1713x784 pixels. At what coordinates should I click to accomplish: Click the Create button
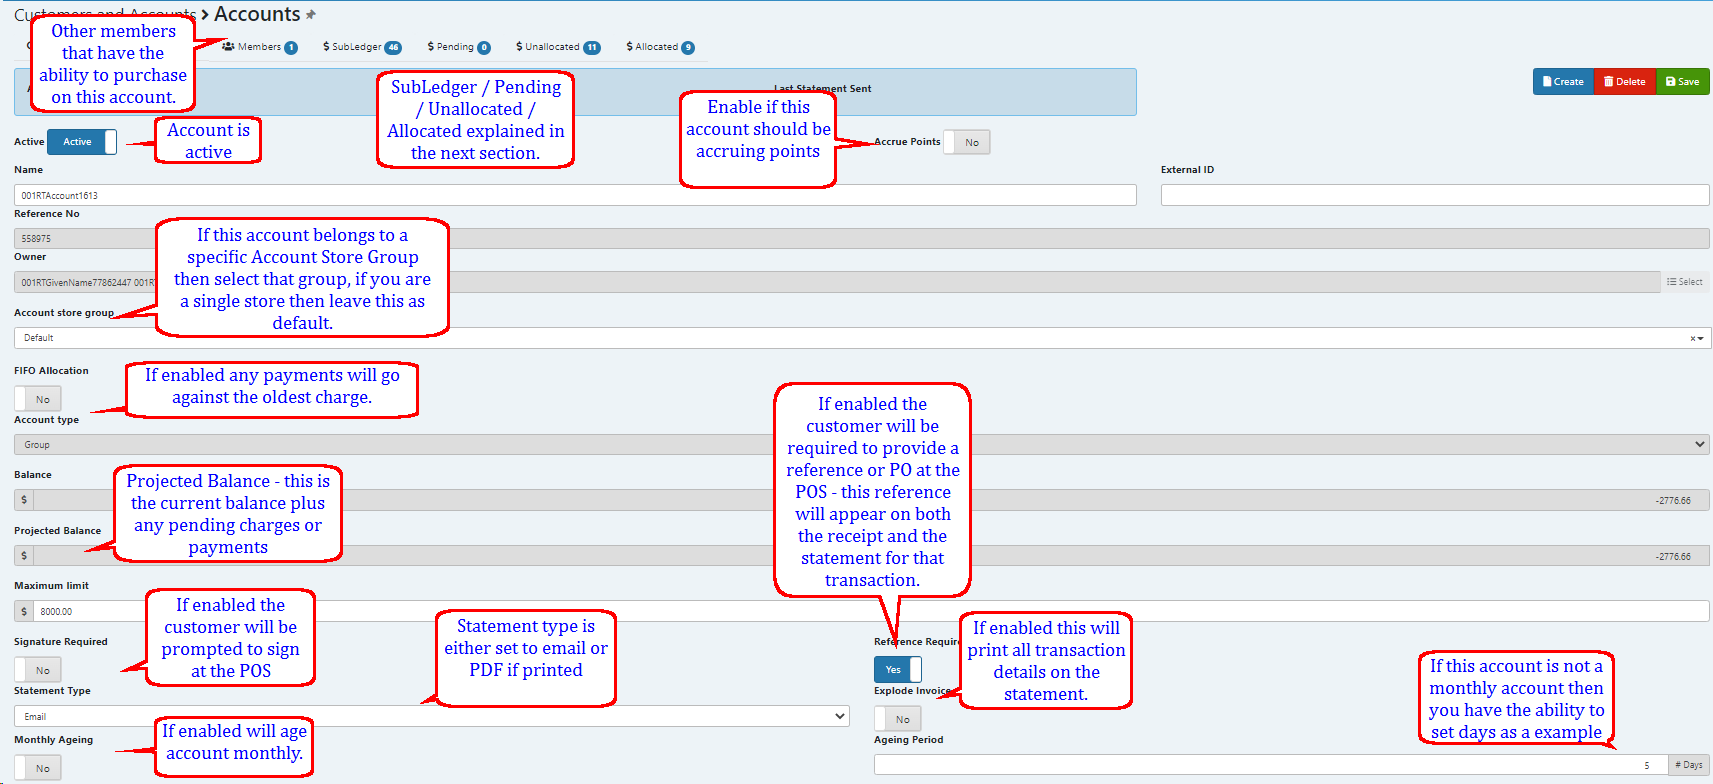click(x=1563, y=82)
